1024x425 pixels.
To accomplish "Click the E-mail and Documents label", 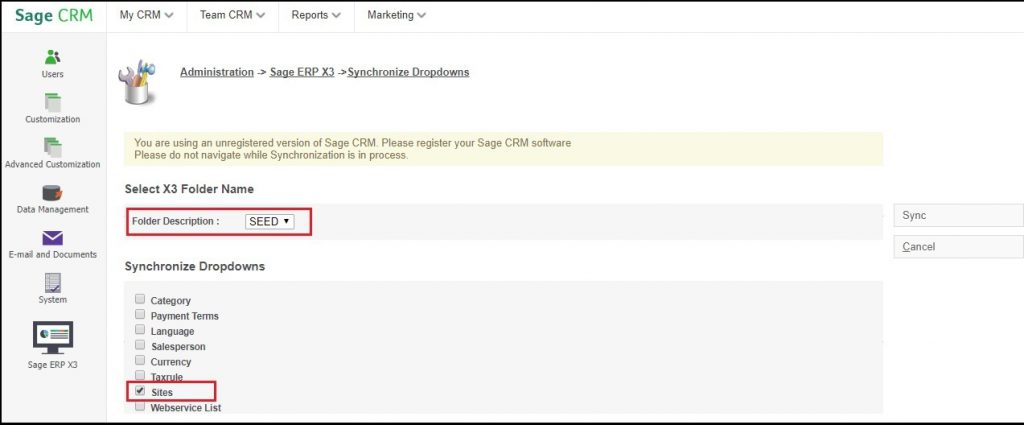I will coord(52,255).
